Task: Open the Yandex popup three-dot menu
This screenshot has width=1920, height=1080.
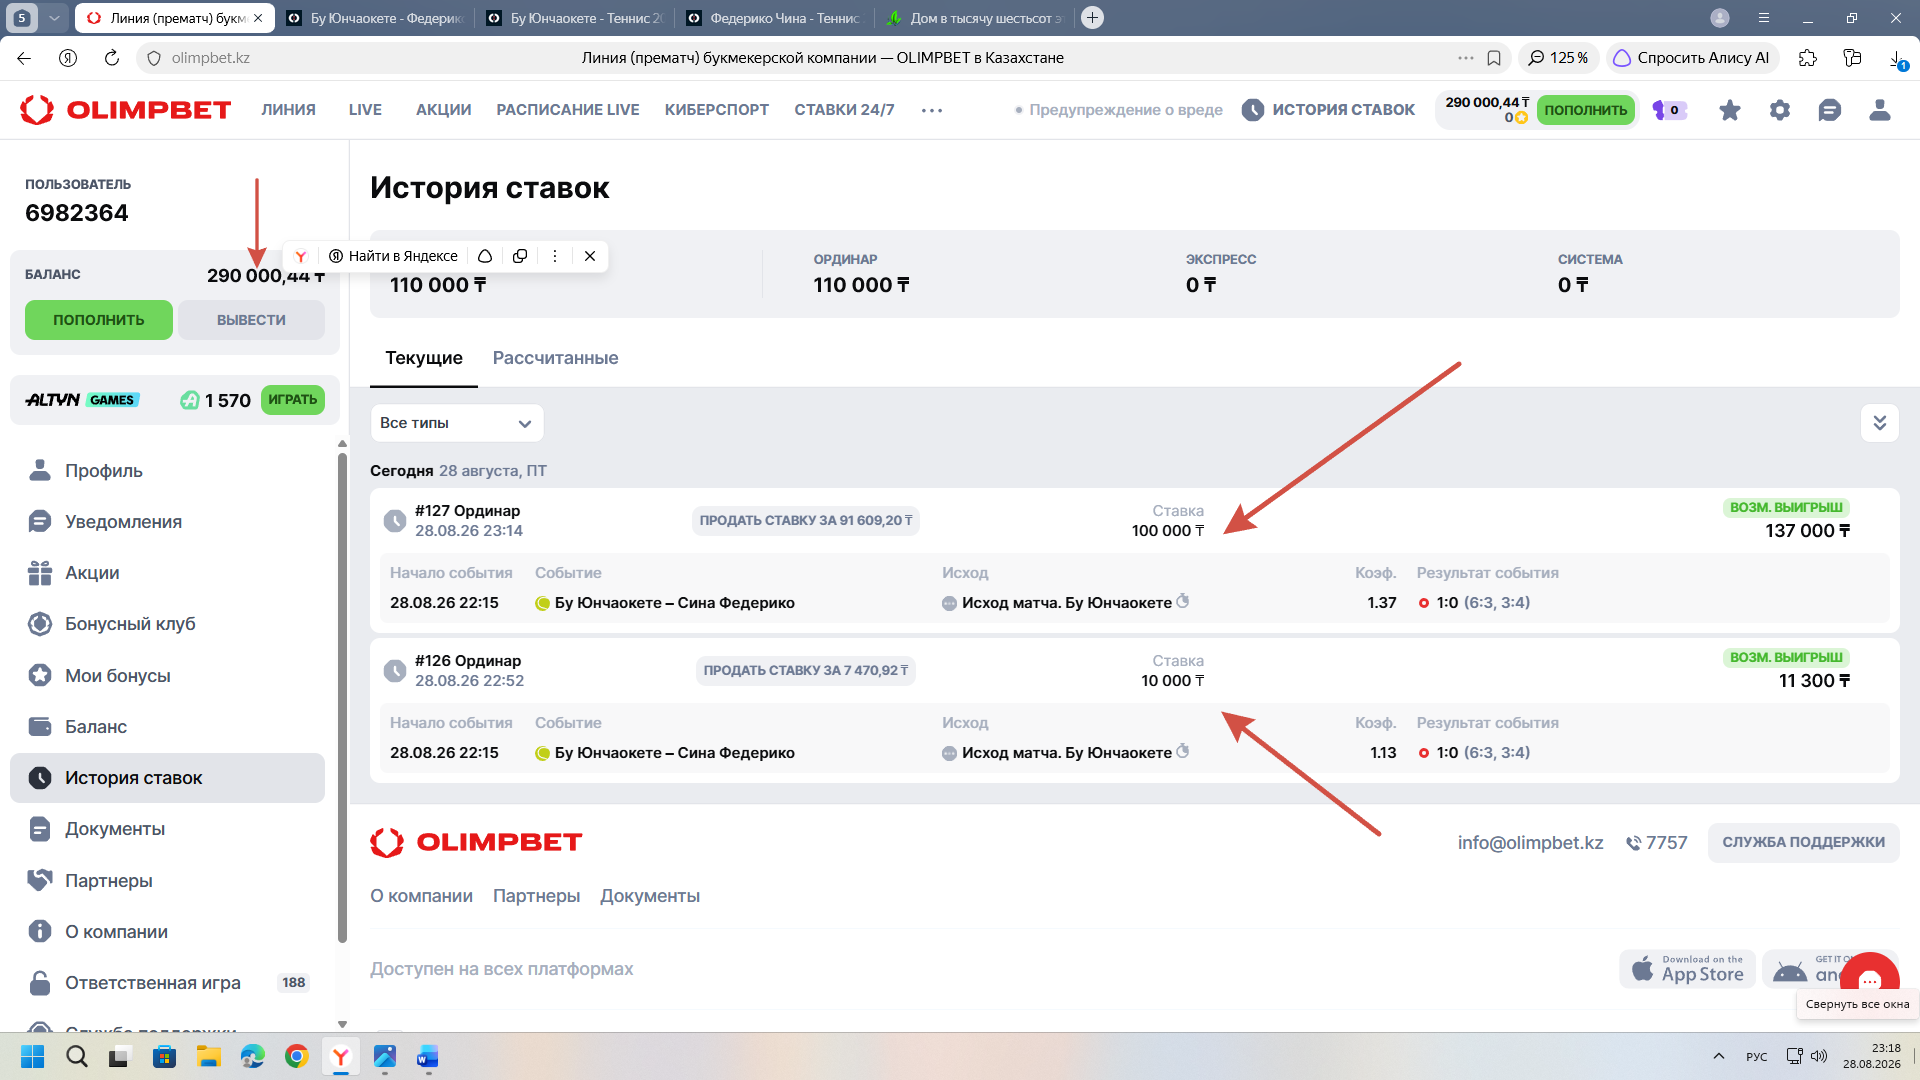Action: [x=554, y=256]
